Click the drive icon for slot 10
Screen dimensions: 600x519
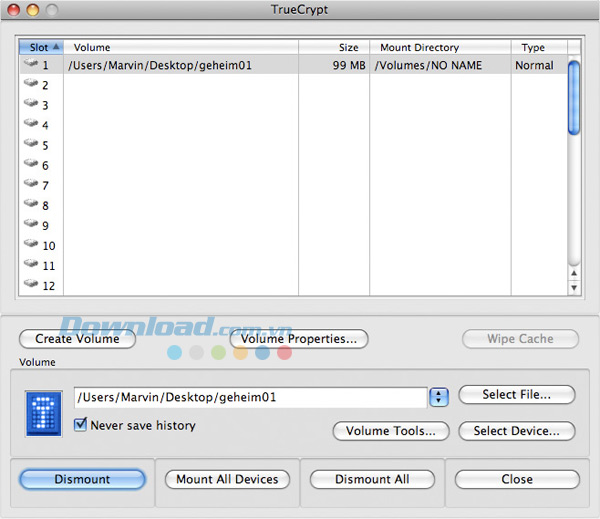tap(31, 243)
